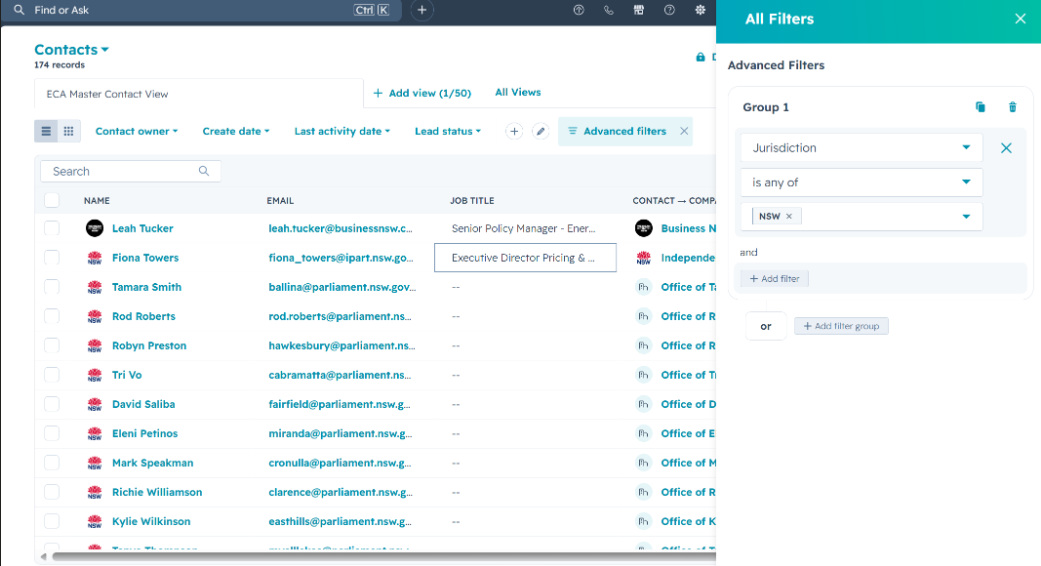Click the Add filter button
The image size is (1041, 566).
(x=774, y=279)
